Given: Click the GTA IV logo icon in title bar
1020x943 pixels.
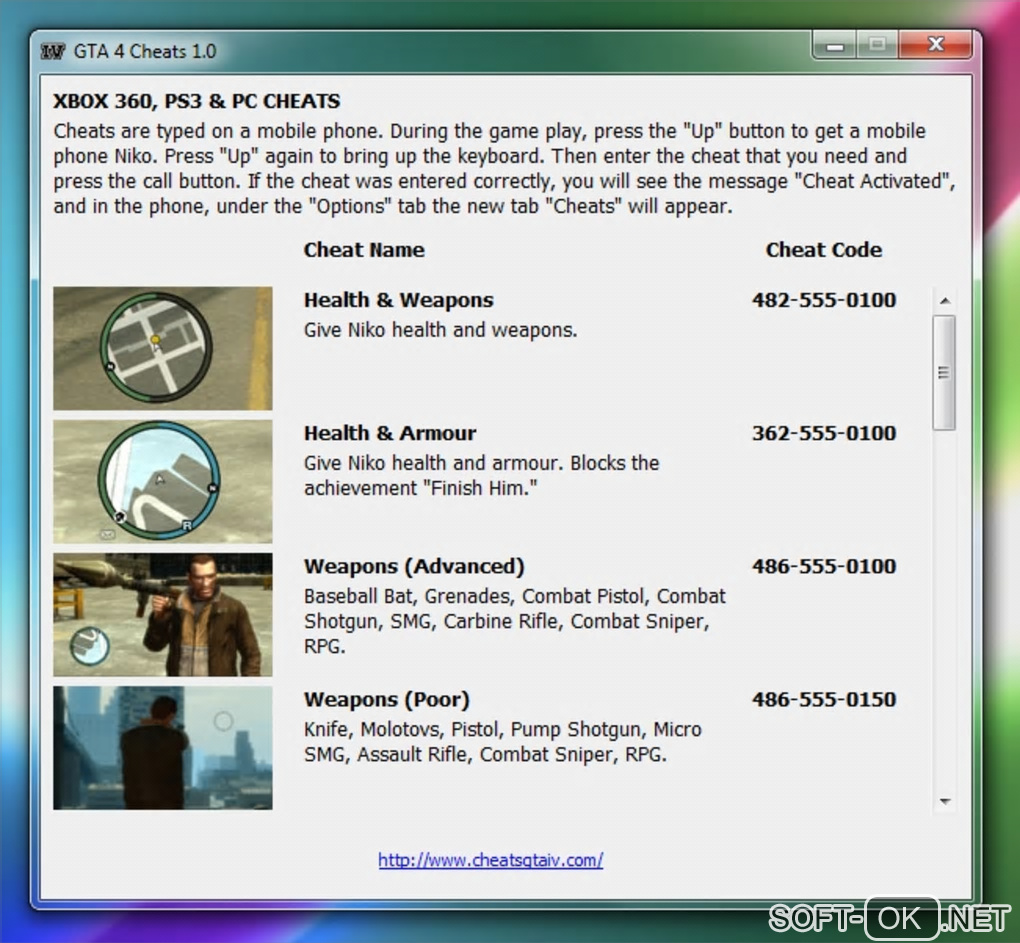Looking at the screenshot, I should pyautogui.click(x=53, y=51).
